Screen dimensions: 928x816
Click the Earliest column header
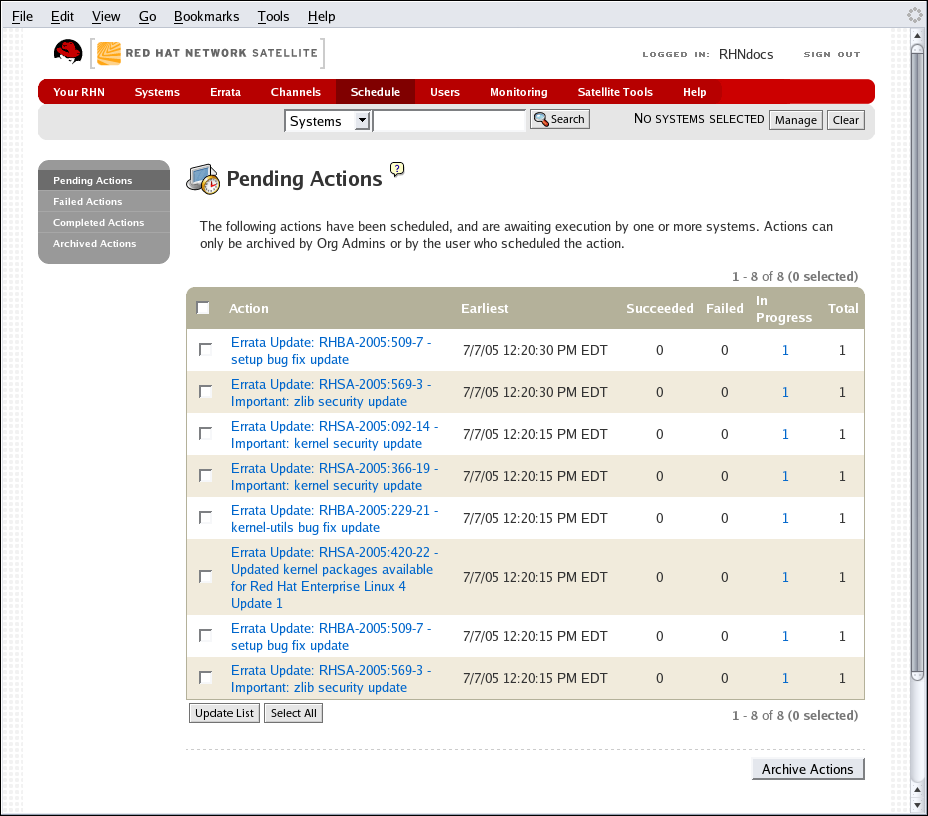484,308
